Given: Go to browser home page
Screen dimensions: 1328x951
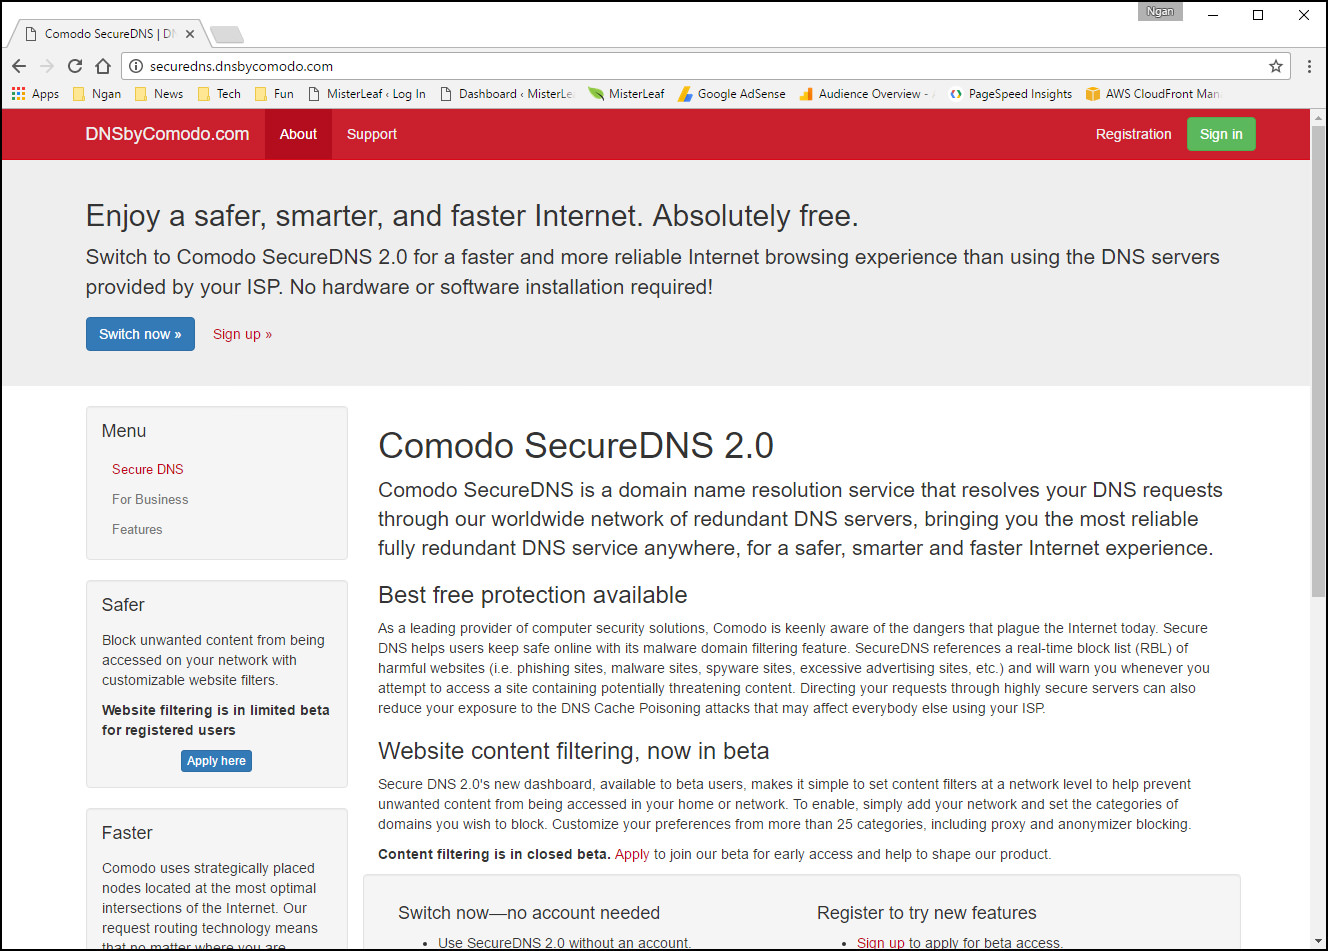Looking at the screenshot, I should coord(103,66).
